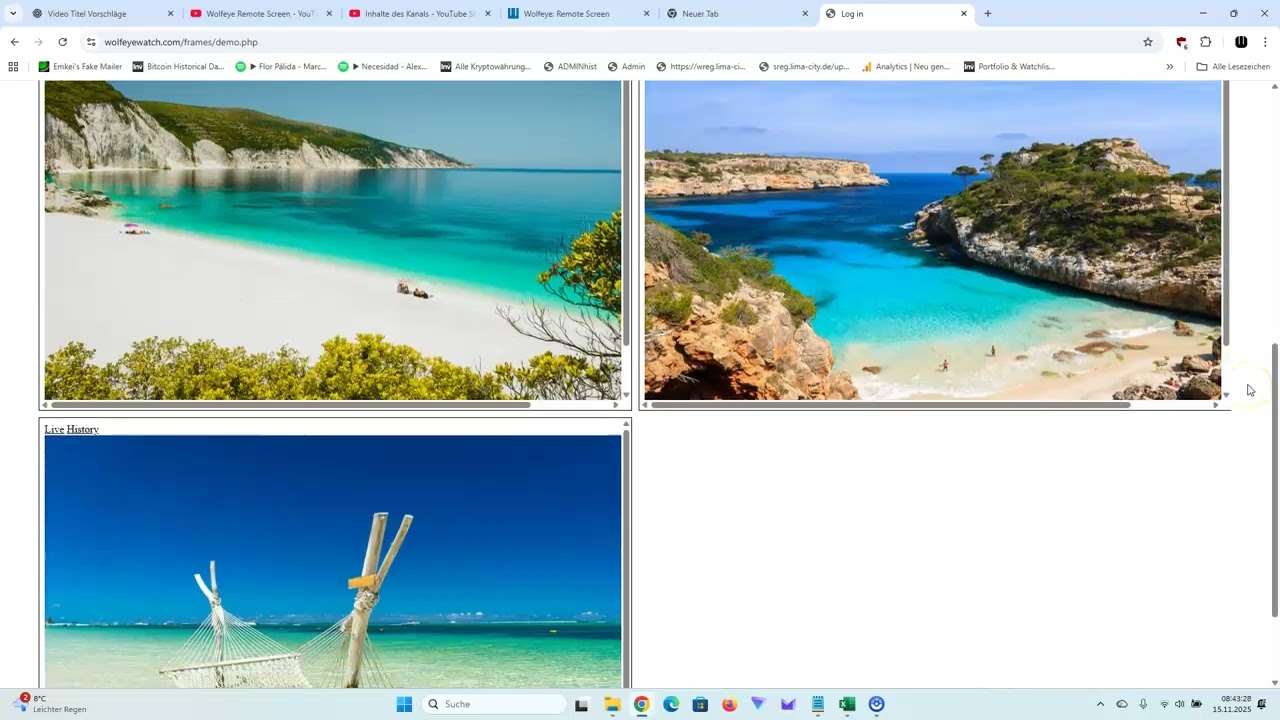Open Microsoft Edge from the taskbar
Viewport: 1280px width, 720px height.
(x=671, y=704)
